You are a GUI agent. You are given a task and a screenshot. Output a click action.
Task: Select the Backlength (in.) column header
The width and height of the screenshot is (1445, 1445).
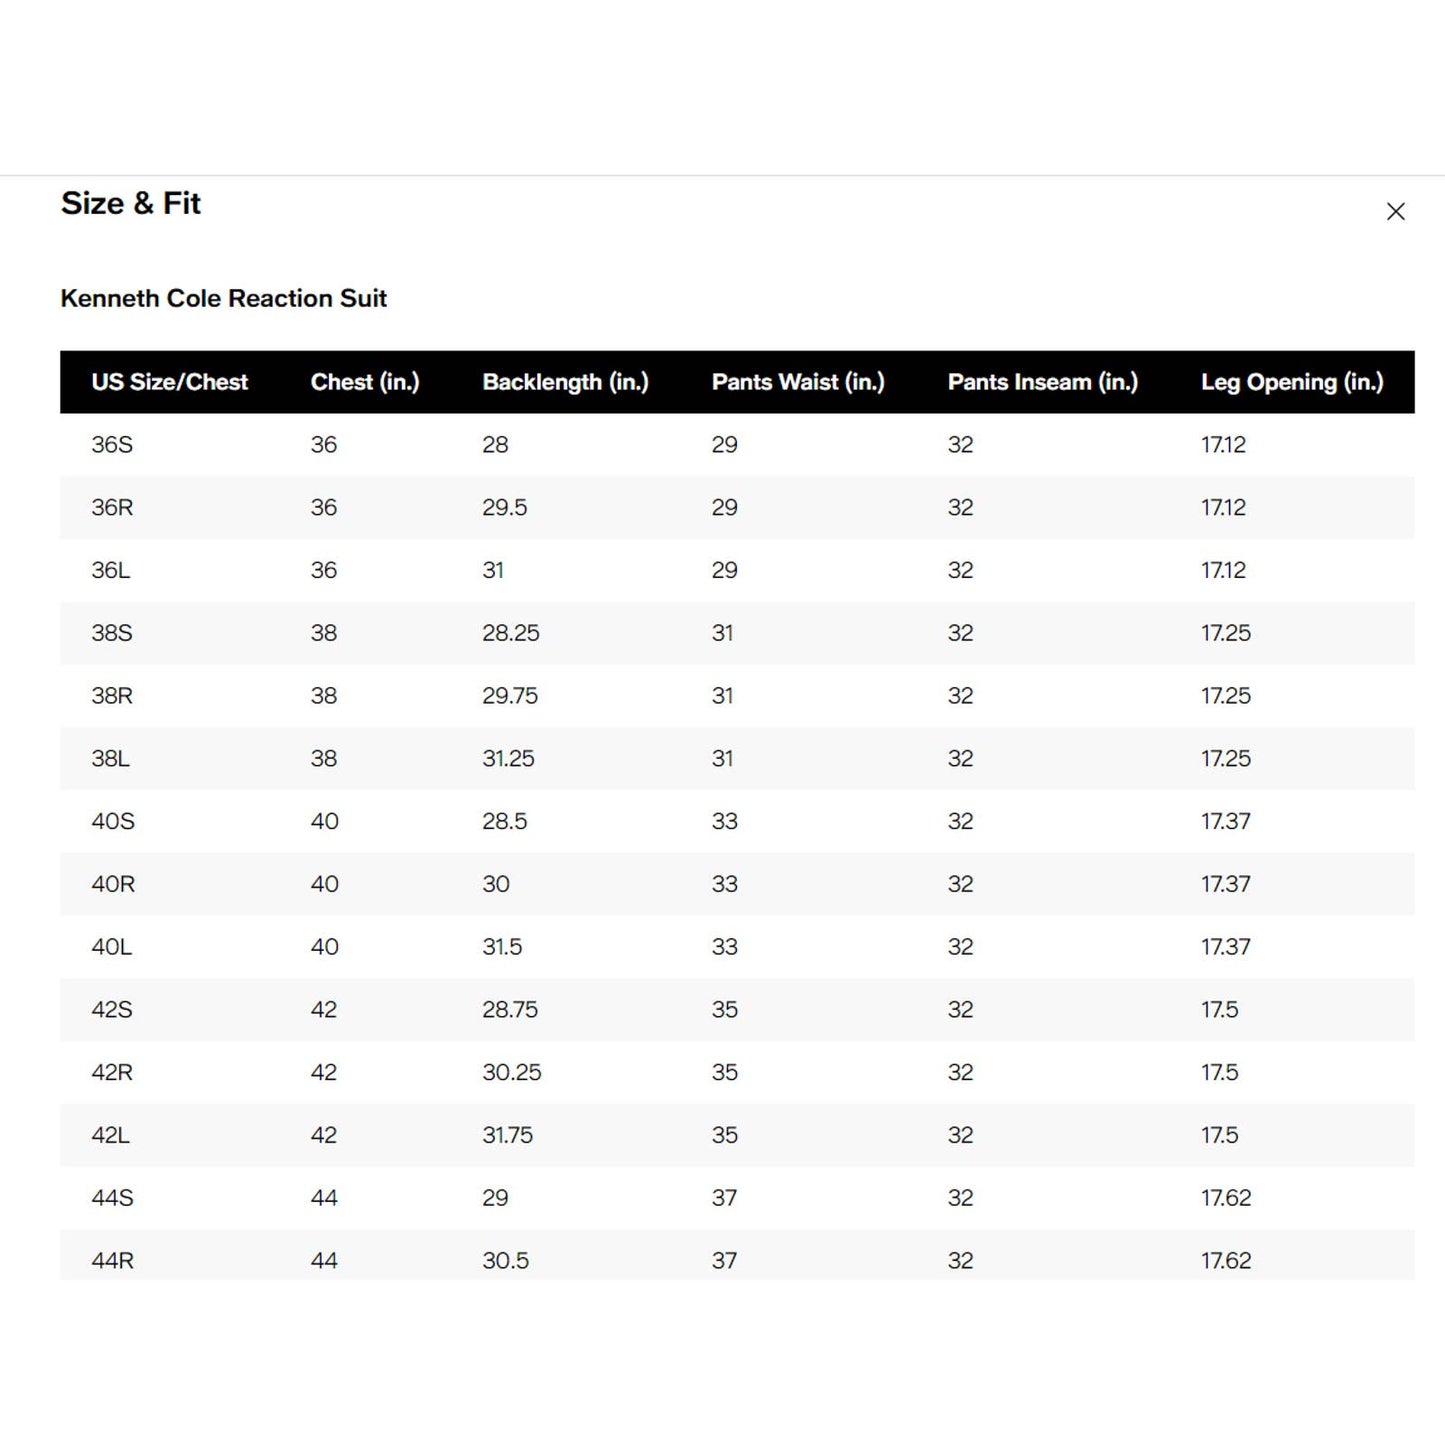click(x=565, y=382)
